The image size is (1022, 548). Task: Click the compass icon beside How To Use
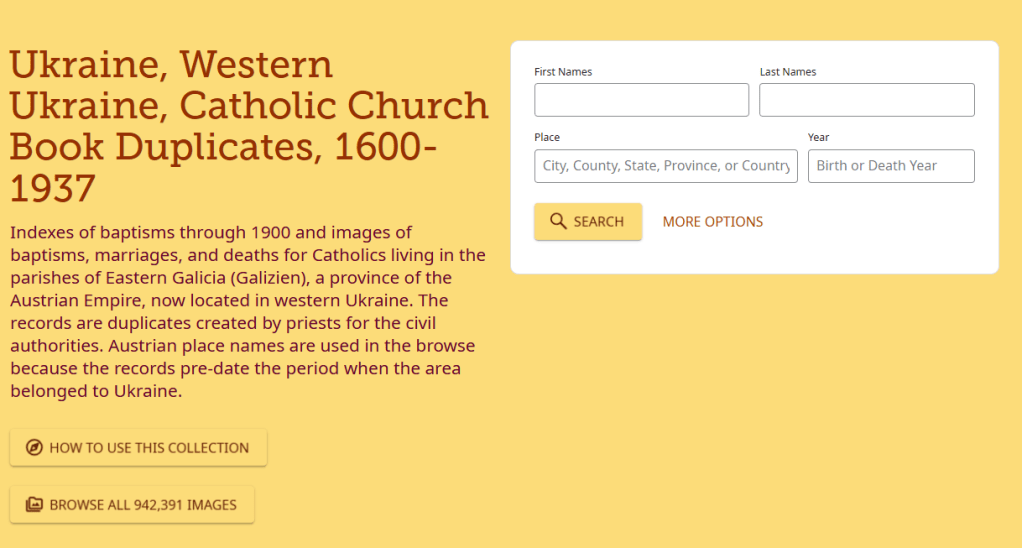pos(34,448)
